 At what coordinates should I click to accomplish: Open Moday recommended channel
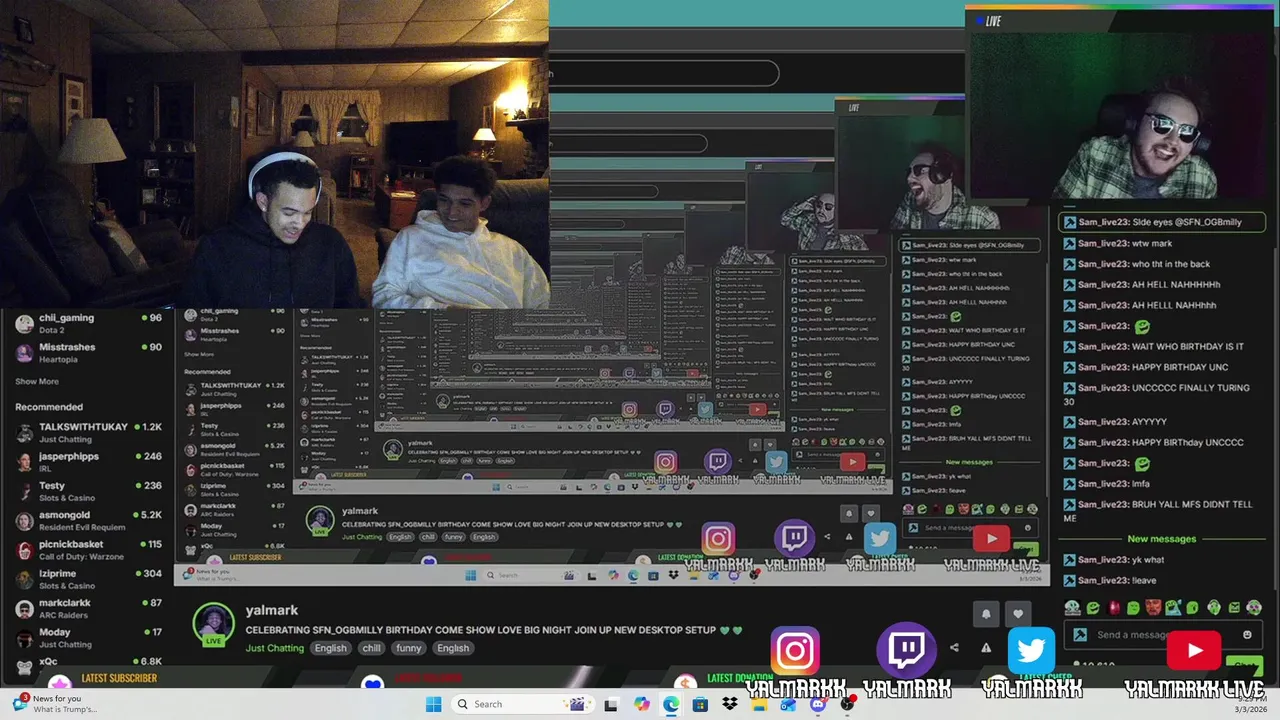tap(88, 637)
